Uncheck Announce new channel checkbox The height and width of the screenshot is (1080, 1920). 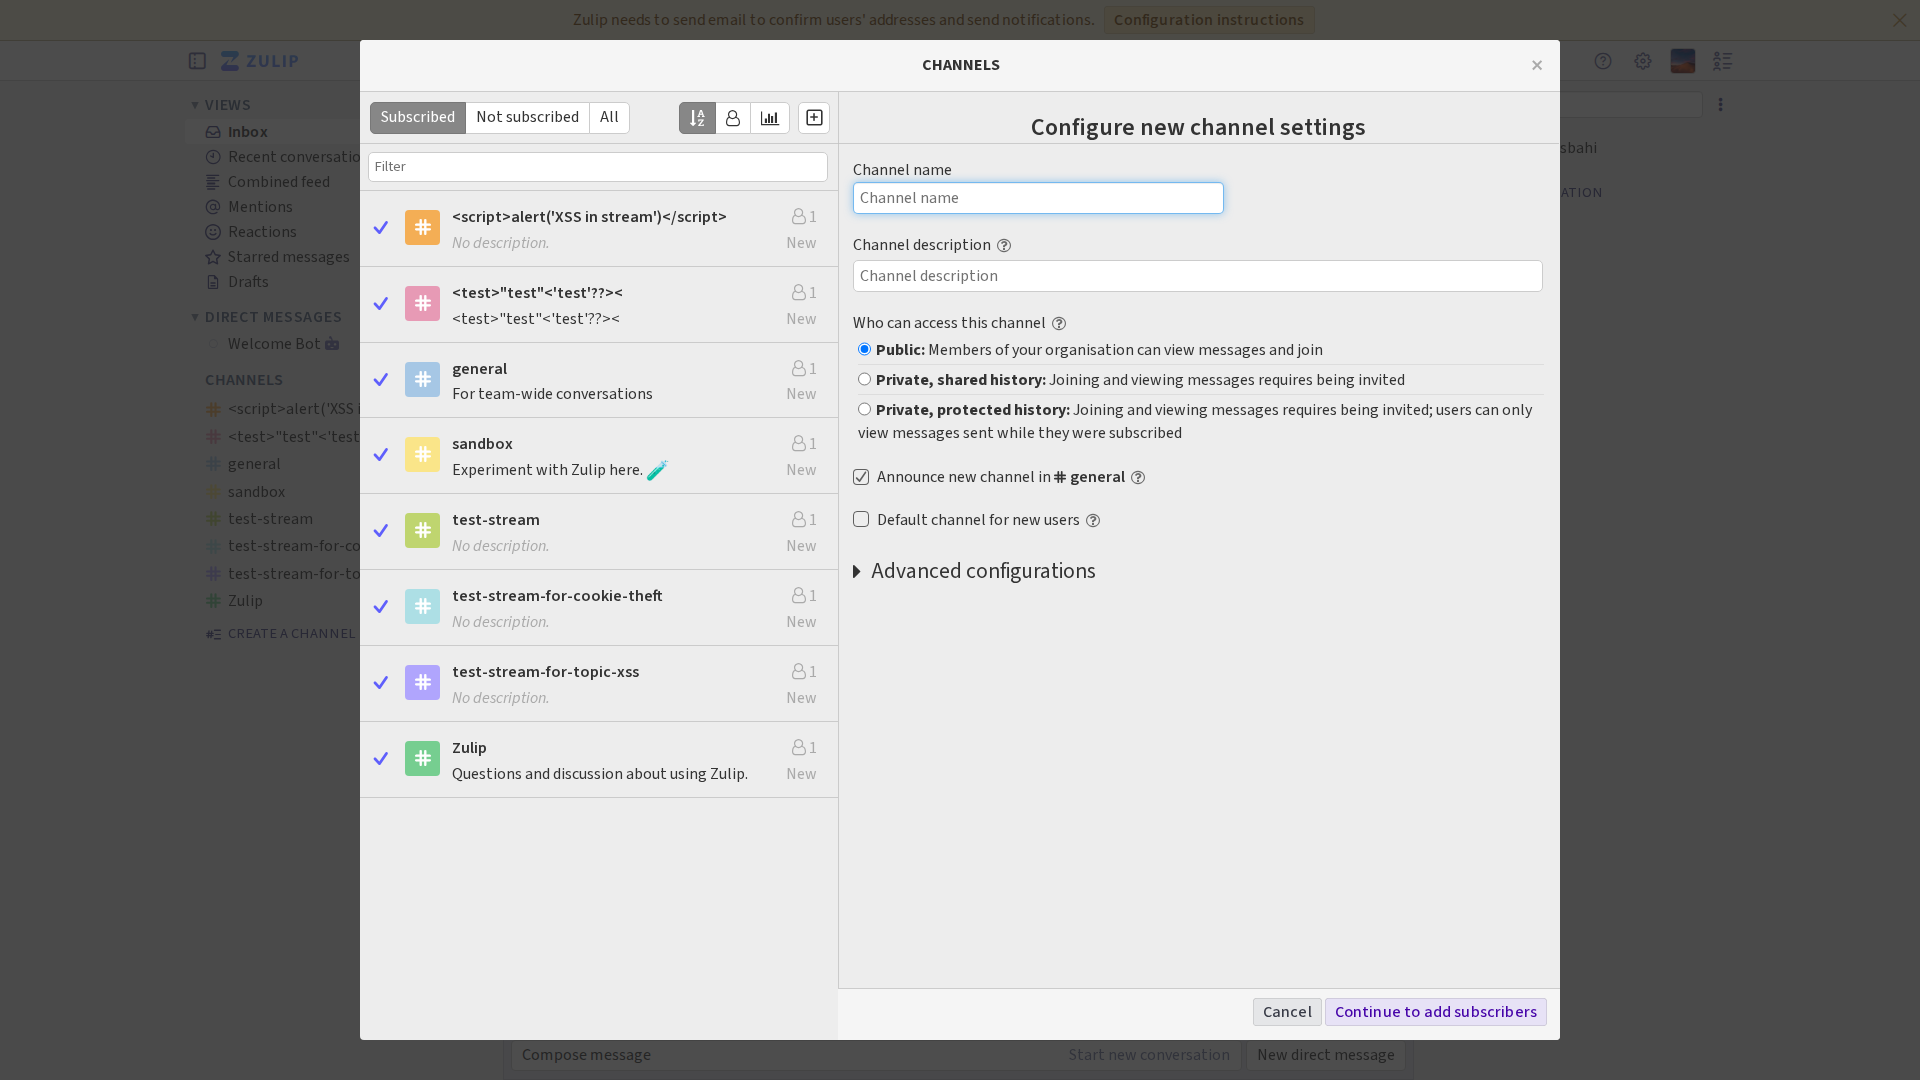coord(861,477)
